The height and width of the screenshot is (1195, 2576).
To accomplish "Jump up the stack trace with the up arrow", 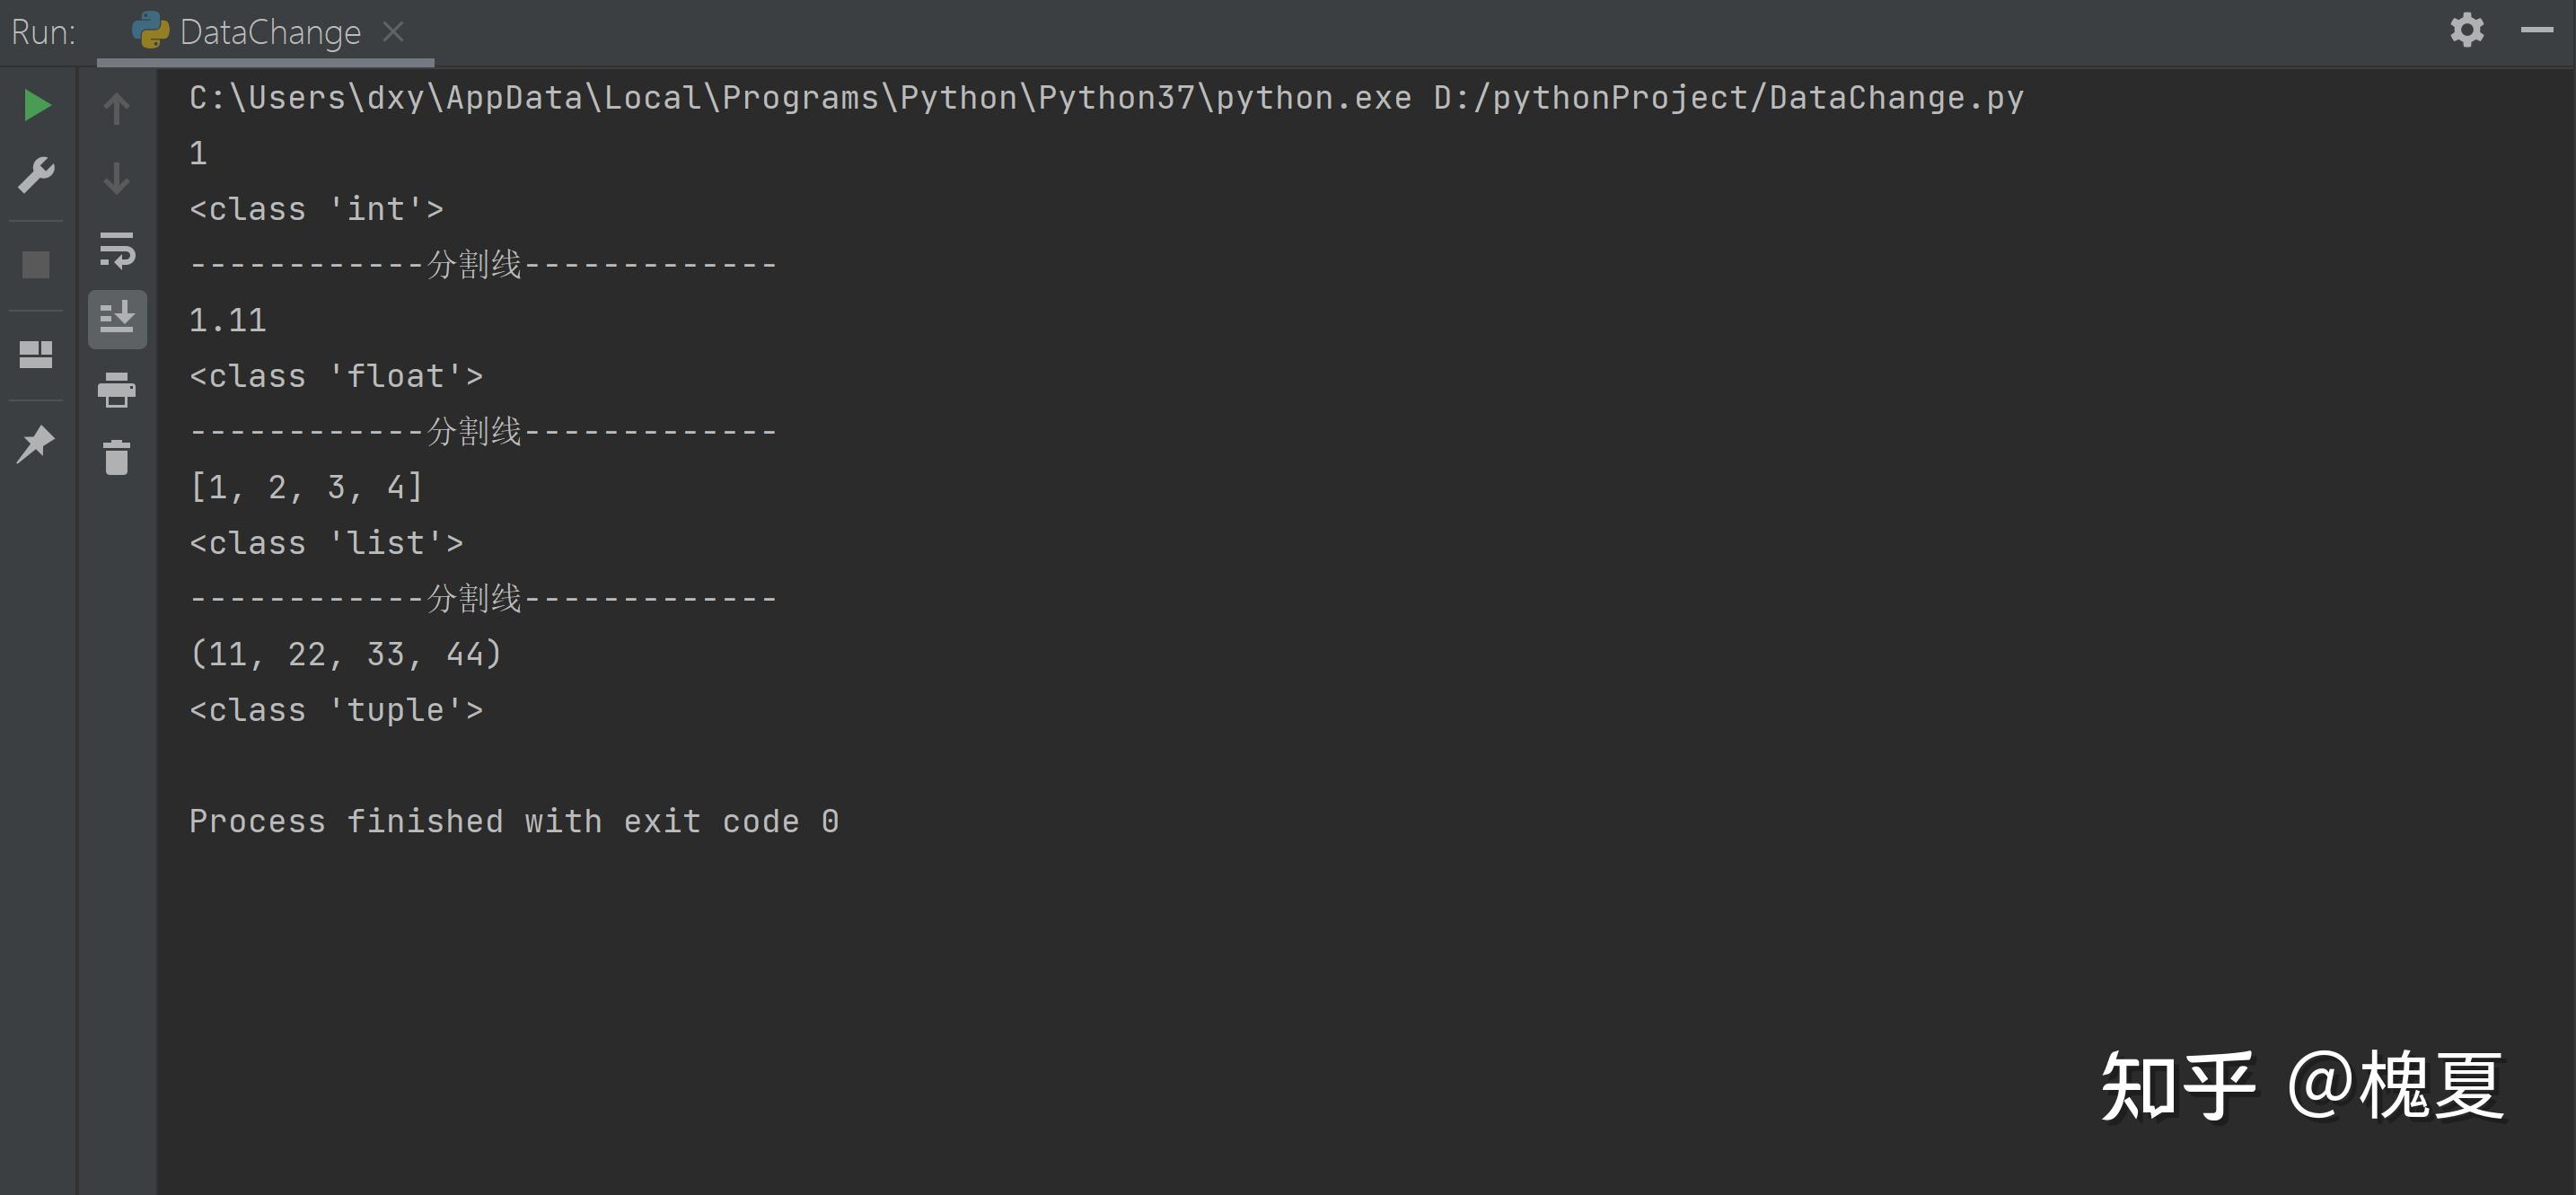I will point(117,108).
